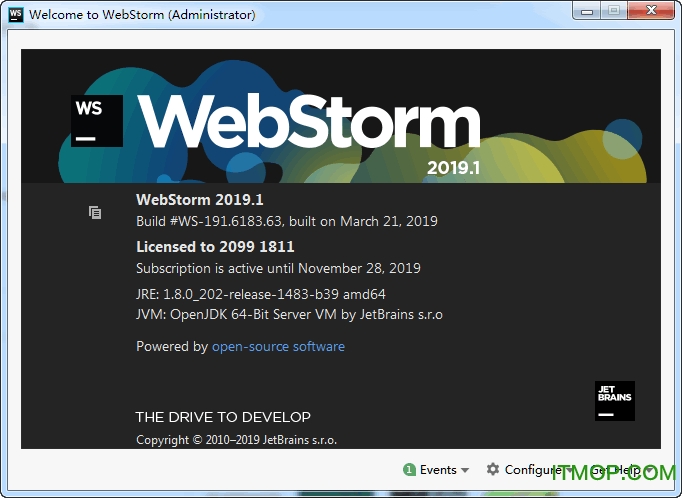Close the Welcome to WebStorm window
The width and height of the screenshot is (682, 498).
tap(651, 11)
